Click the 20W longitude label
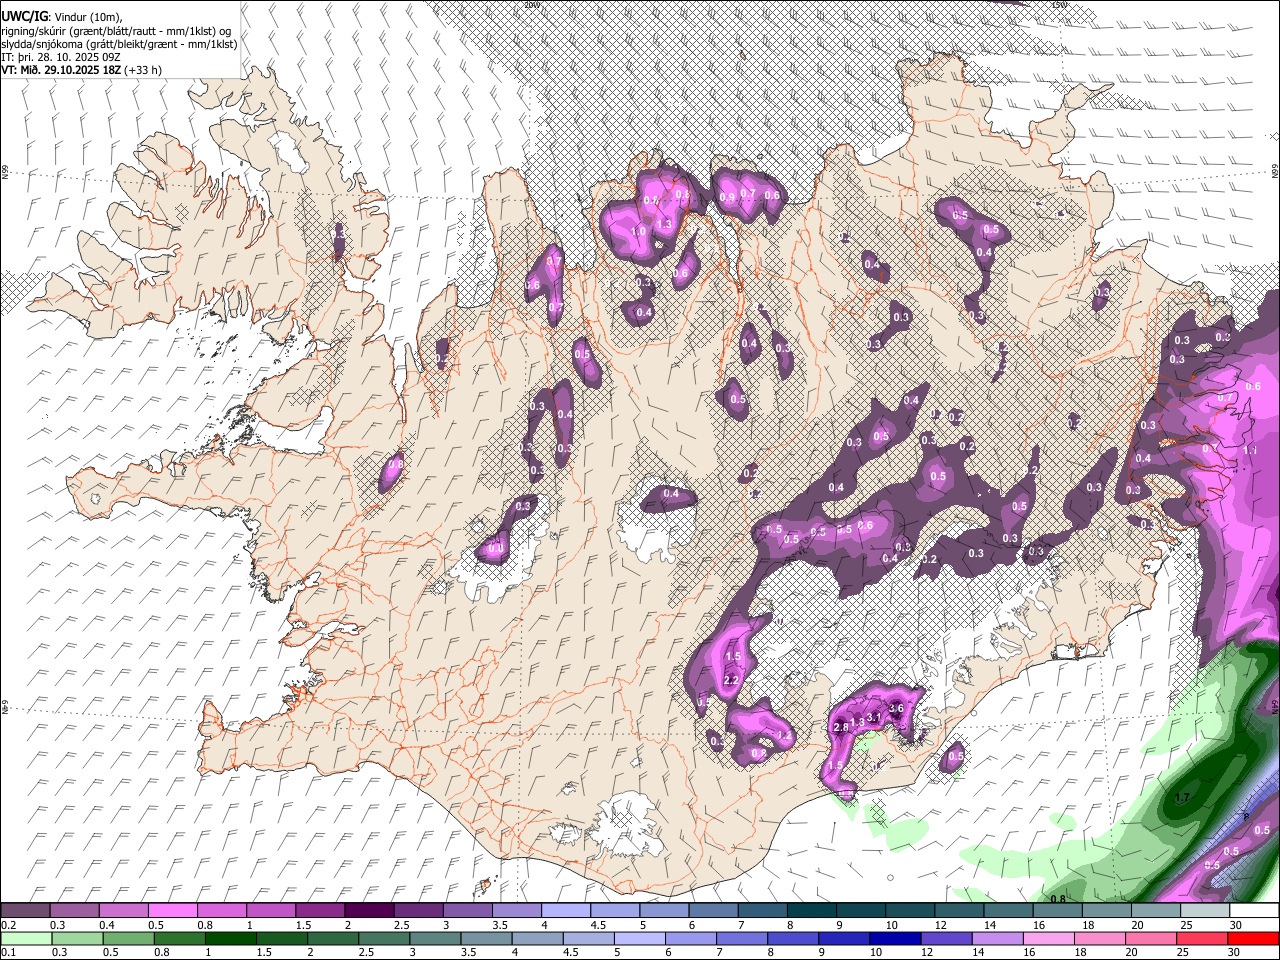This screenshot has width=1280, height=960. click(532, 5)
